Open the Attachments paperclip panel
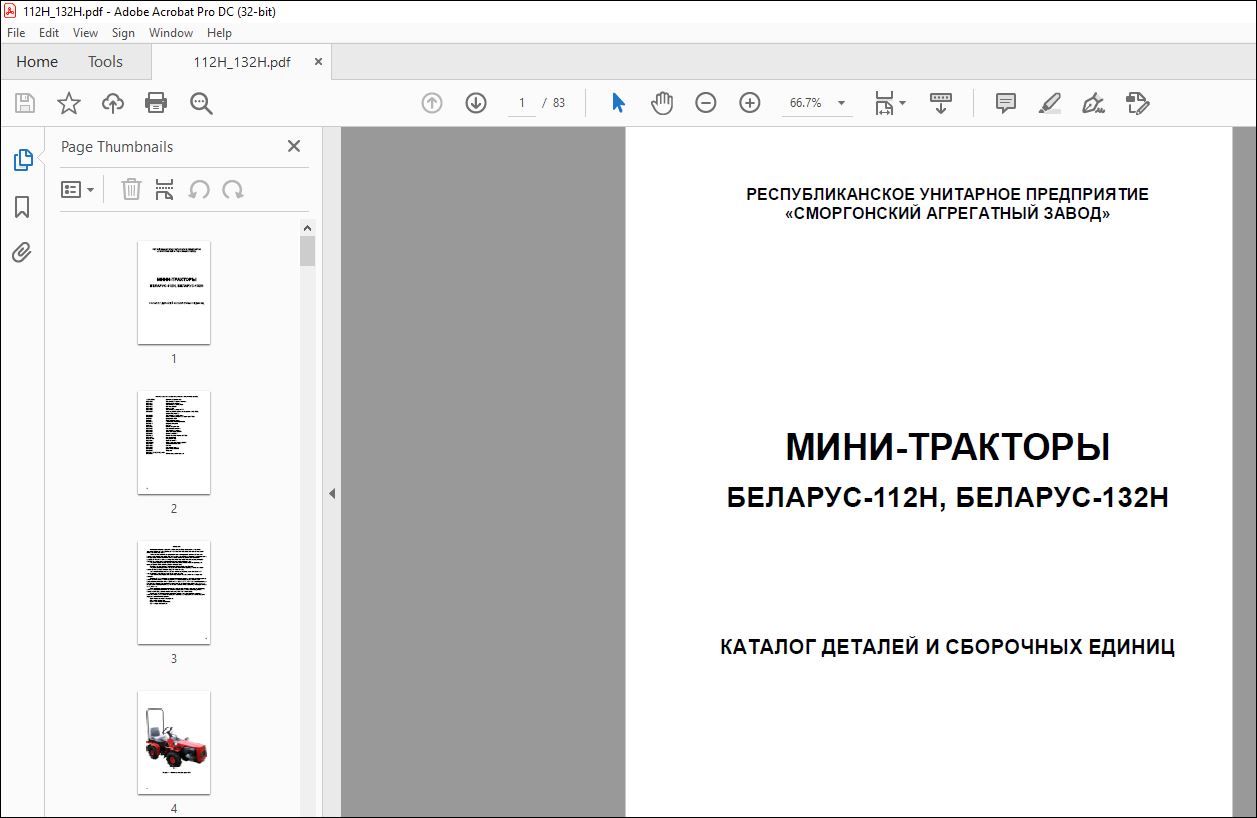This screenshot has height=818, width=1257. [22, 252]
